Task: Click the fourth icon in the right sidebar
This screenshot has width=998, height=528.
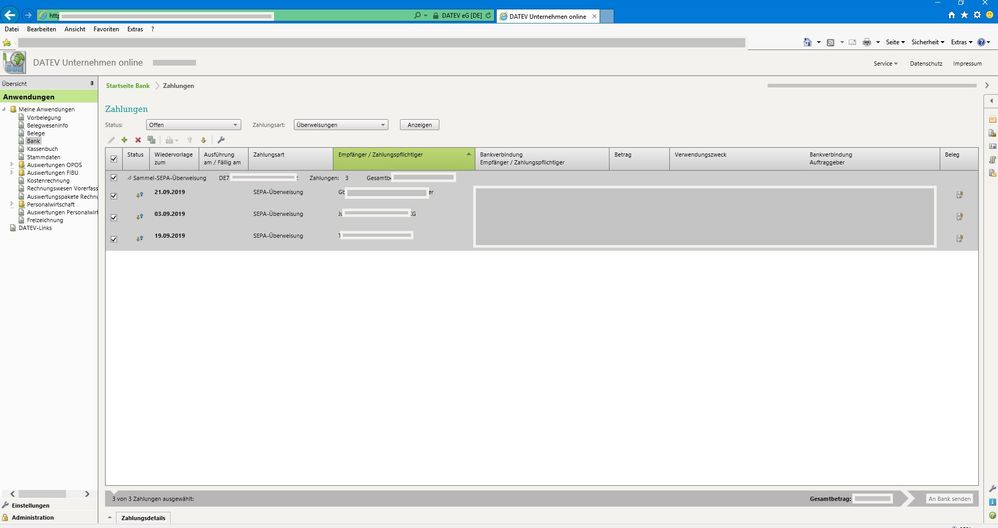Action: [x=992, y=160]
